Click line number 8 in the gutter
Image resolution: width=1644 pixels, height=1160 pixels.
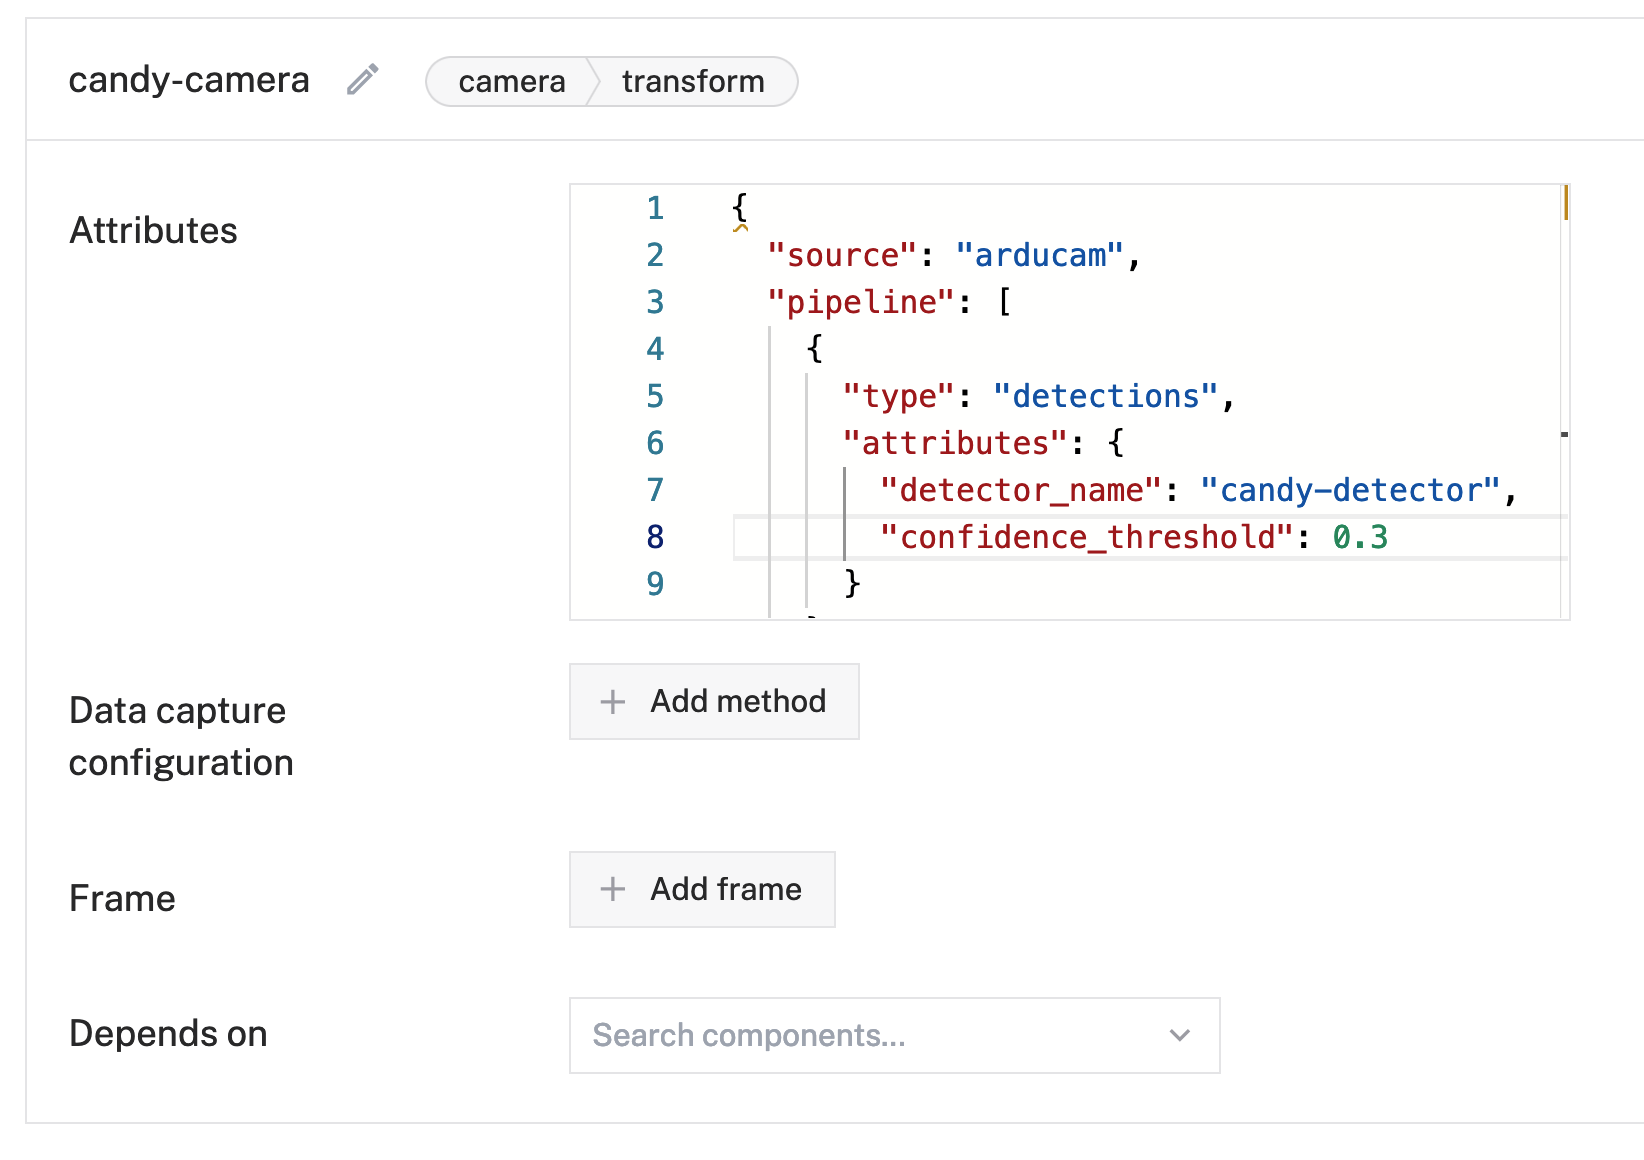(x=655, y=538)
